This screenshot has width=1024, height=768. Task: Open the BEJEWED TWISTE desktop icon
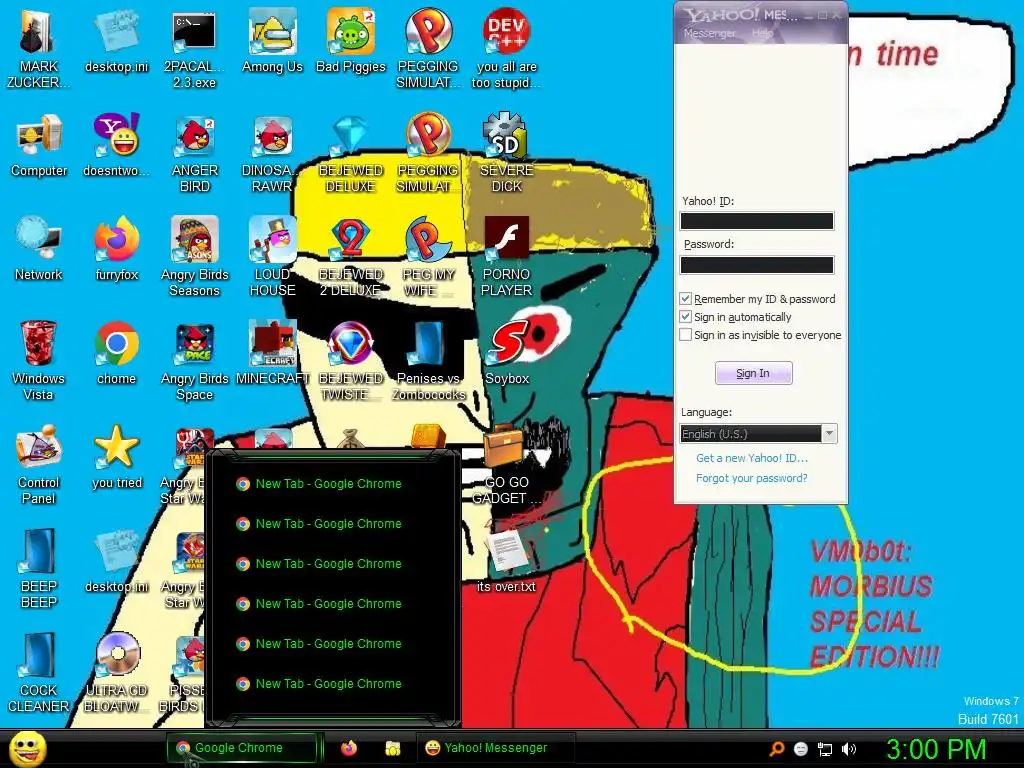(351, 361)
